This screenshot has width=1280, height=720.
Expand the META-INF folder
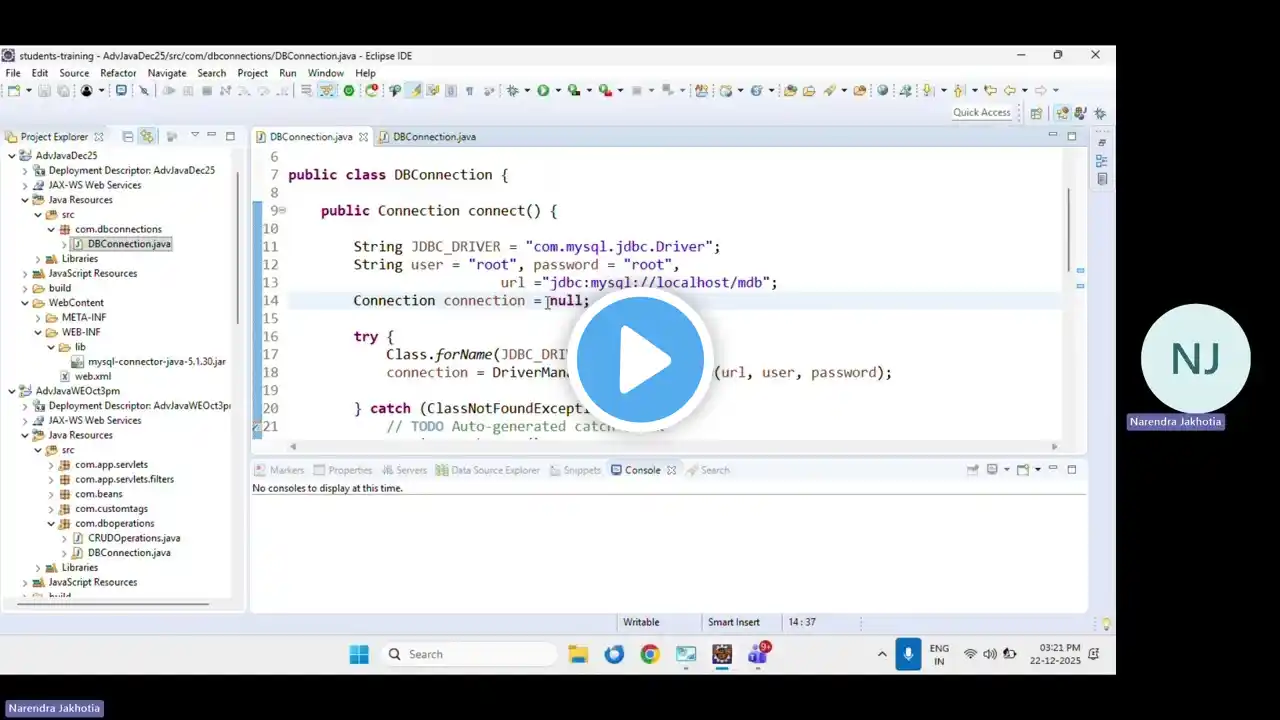pos(38,318)
